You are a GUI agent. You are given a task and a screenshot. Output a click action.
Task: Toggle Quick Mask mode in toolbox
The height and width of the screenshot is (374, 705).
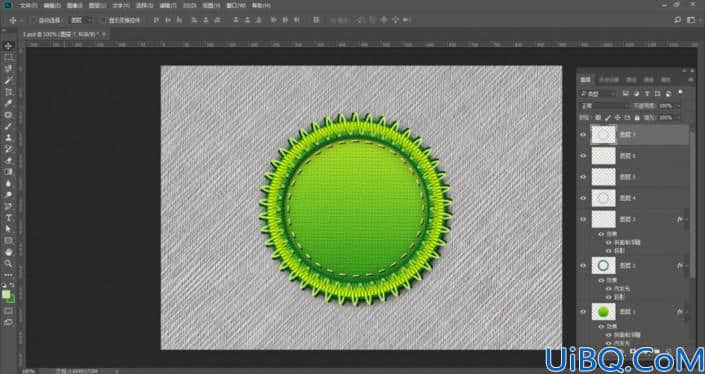9,311
